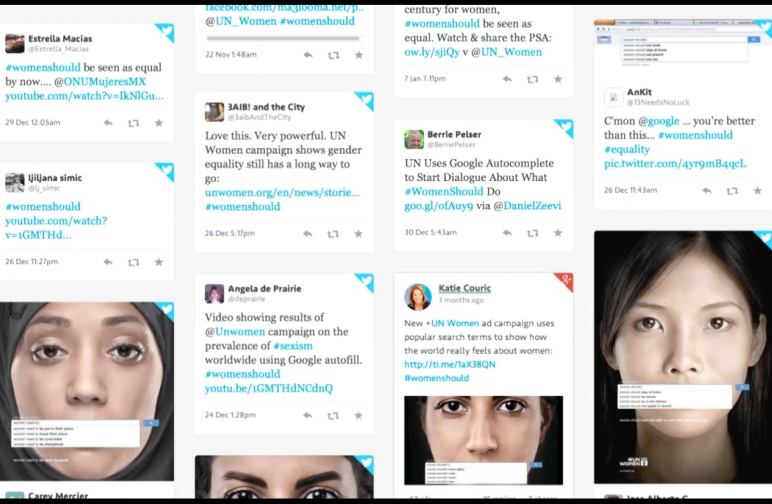Reply to Estrella Macias's tweet
The width and height of the screenshot is (772, 504).
coord(108,123)
